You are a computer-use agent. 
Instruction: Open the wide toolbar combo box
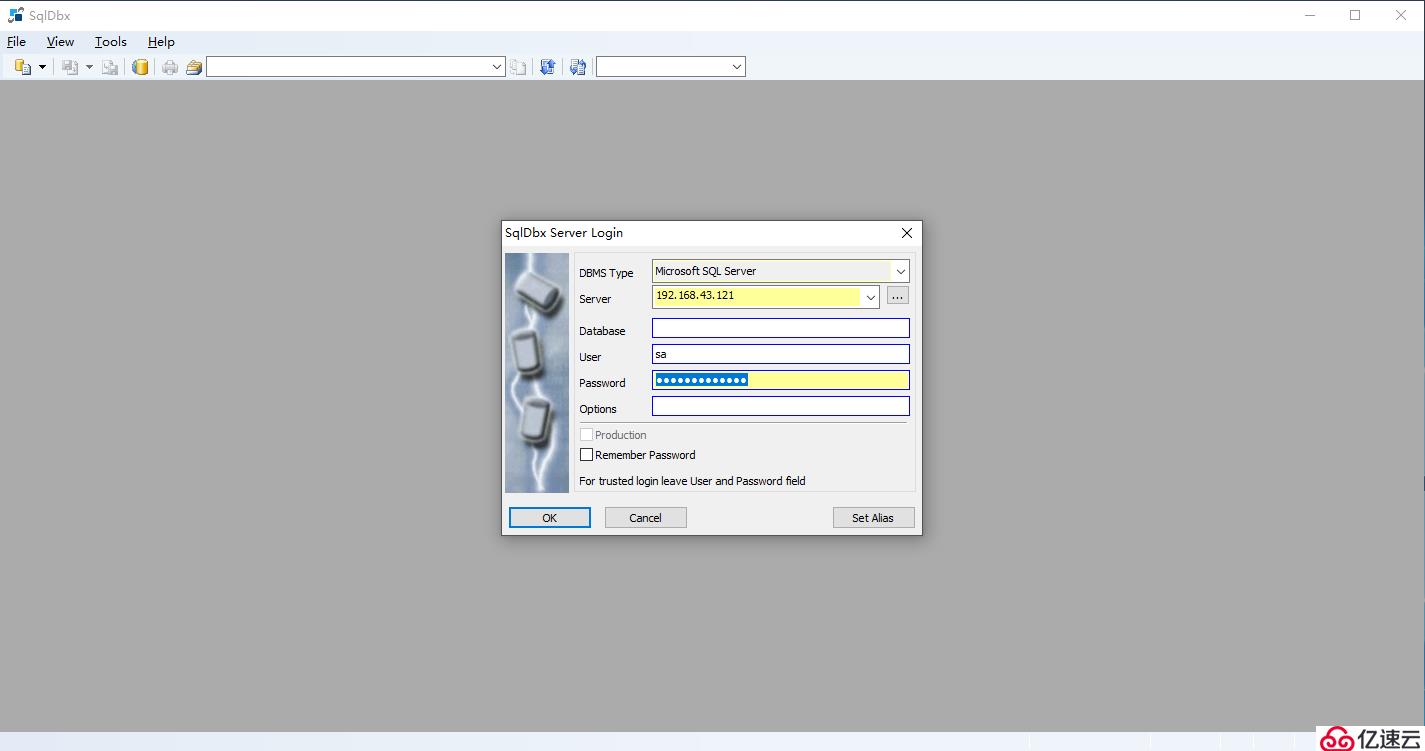[356, 67]
